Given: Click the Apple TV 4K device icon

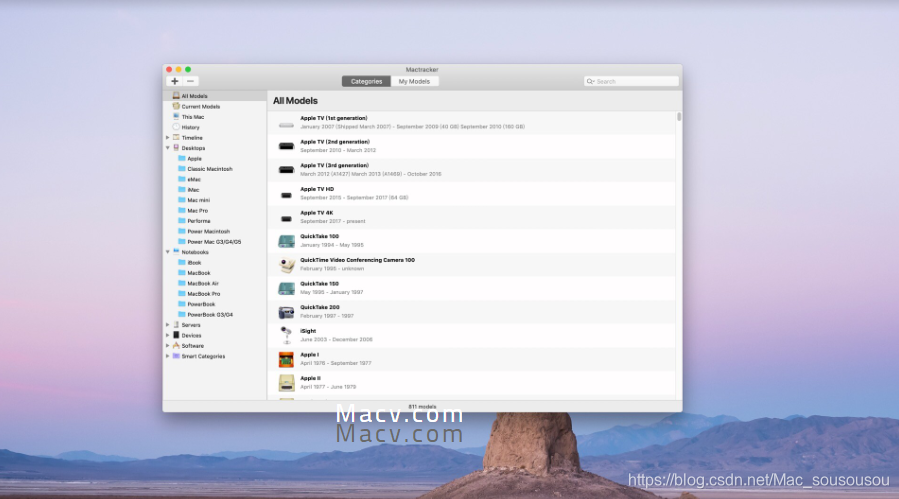Looking at the screenshot, I should tap(286, 219).
